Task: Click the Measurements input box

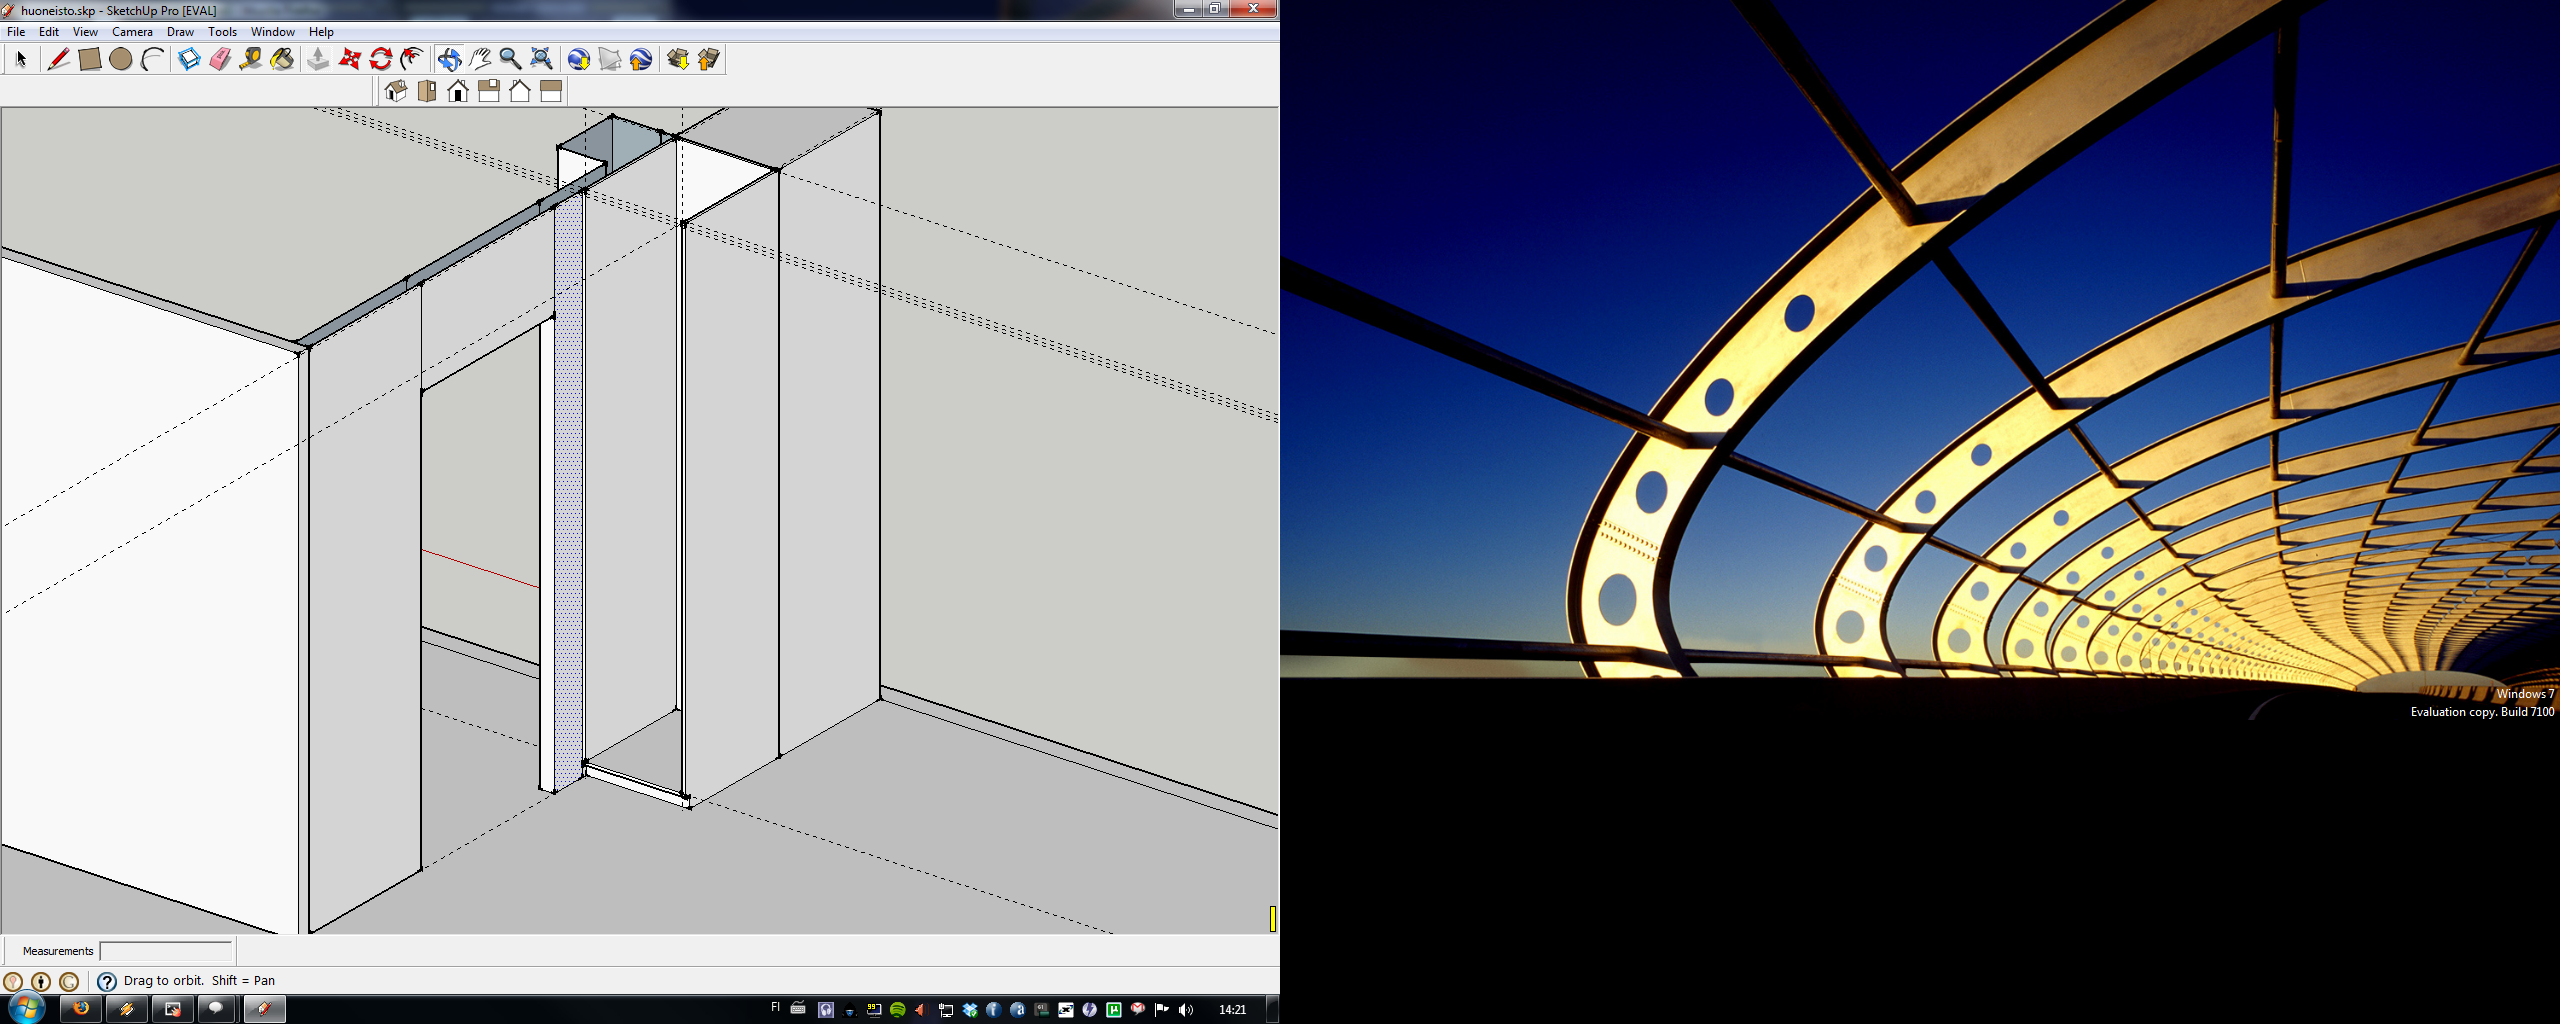Action: click(x=166, y=951)
